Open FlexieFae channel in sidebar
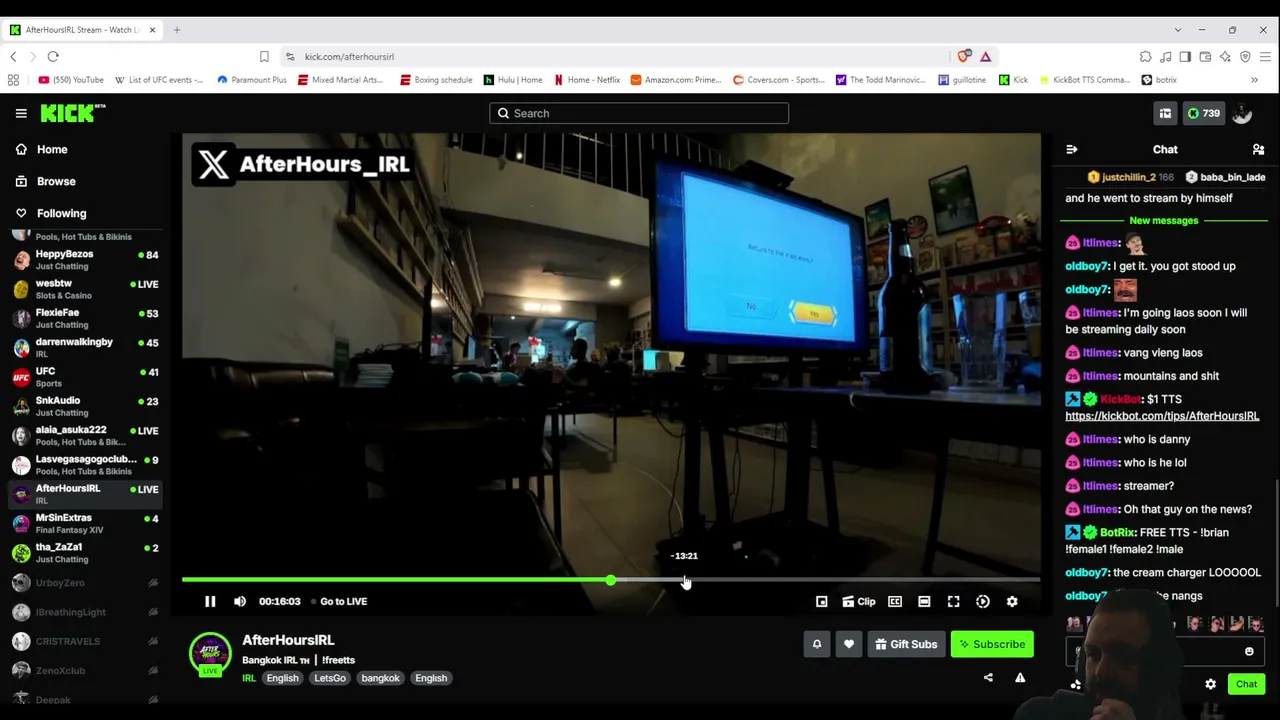 (x=84, y=318)
